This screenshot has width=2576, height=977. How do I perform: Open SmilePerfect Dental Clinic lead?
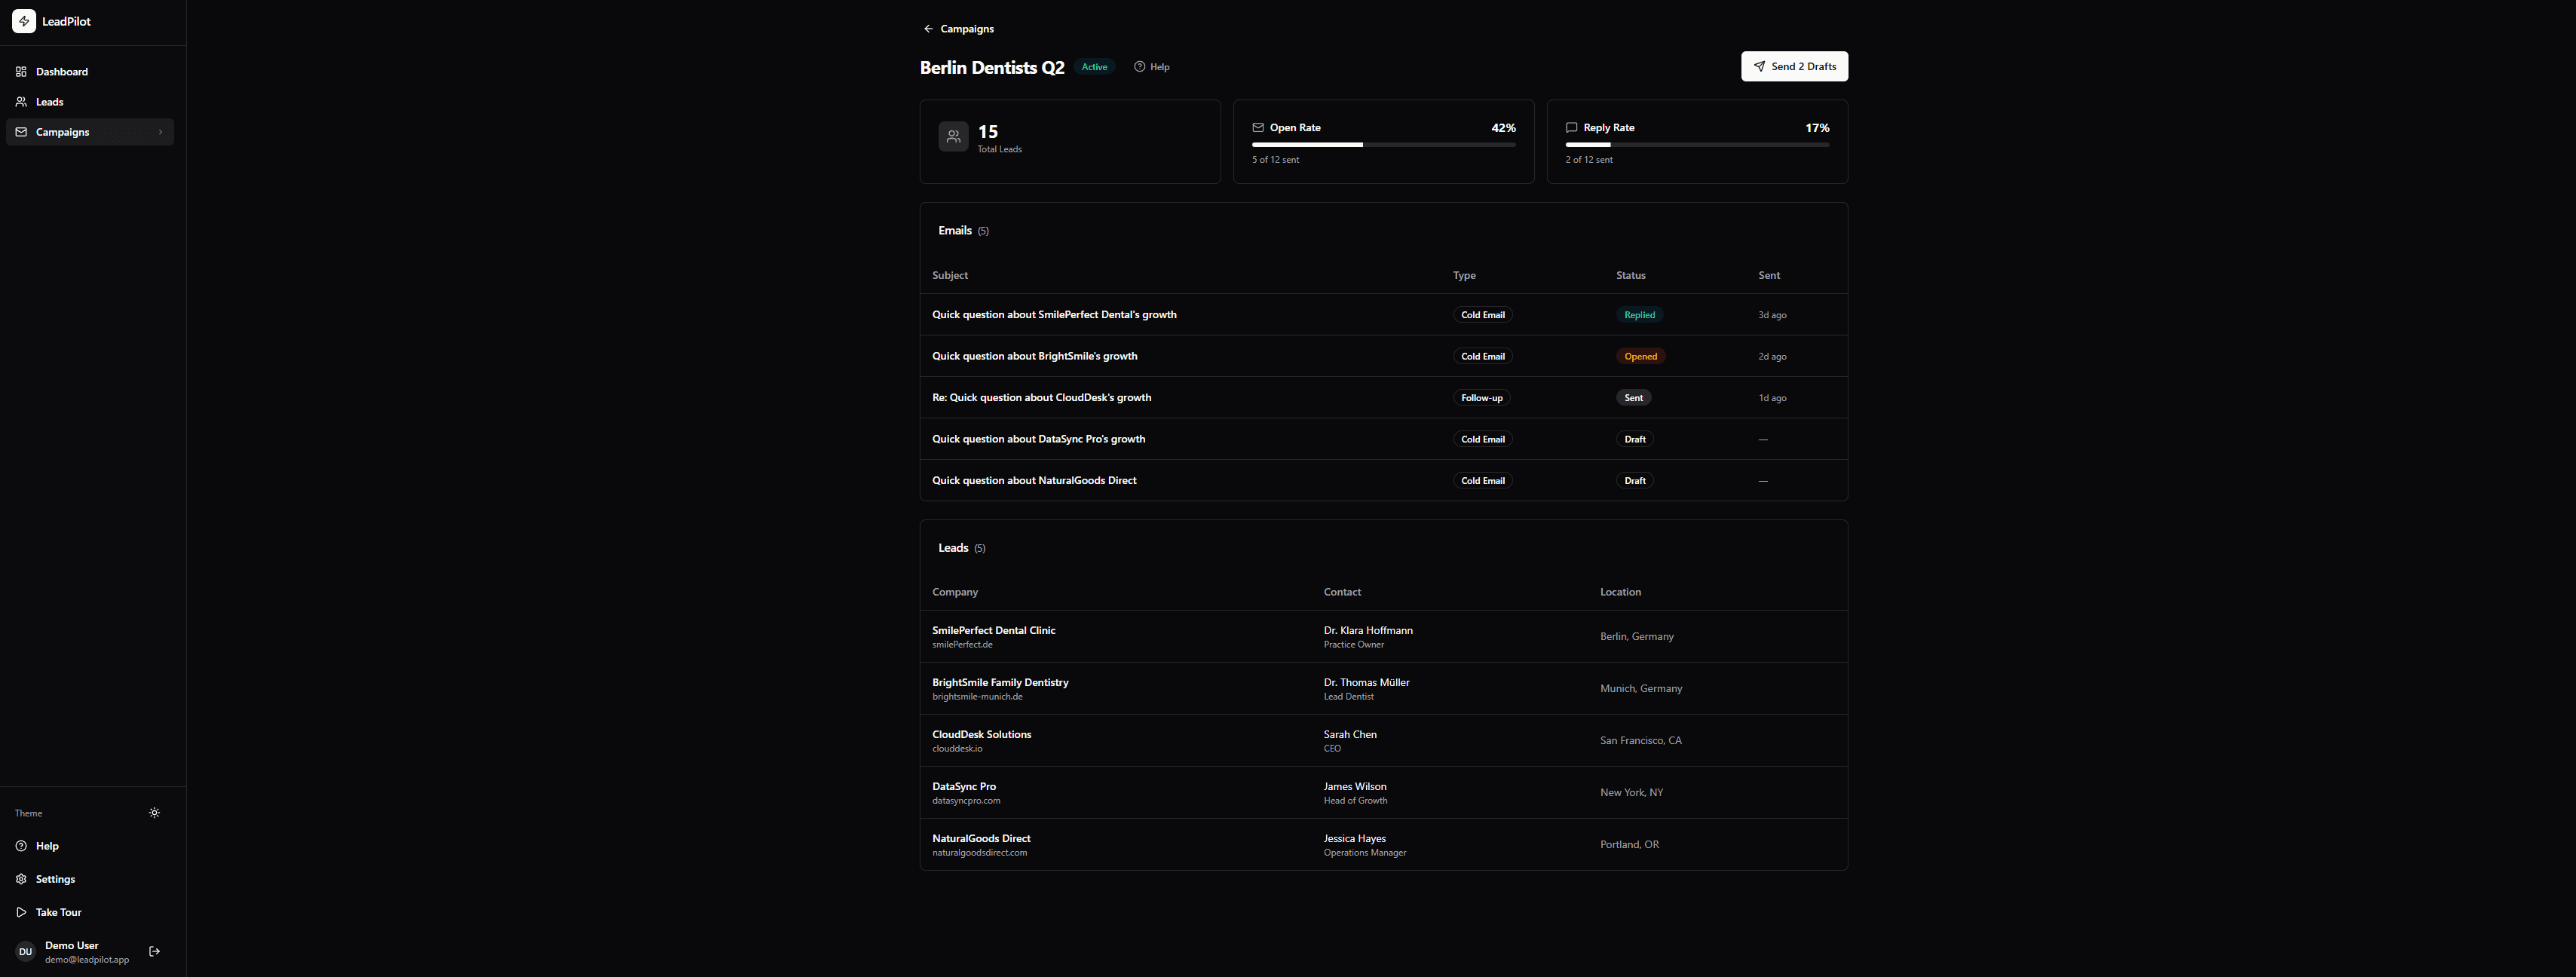1383,637
